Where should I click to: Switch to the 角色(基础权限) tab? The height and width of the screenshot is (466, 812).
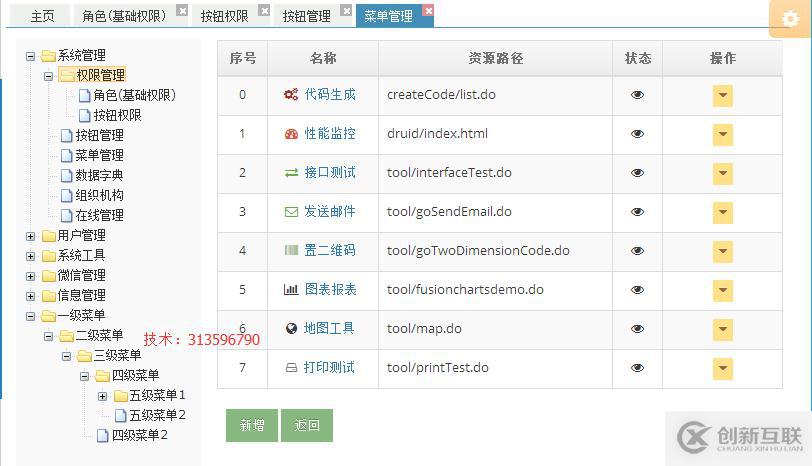124,16
